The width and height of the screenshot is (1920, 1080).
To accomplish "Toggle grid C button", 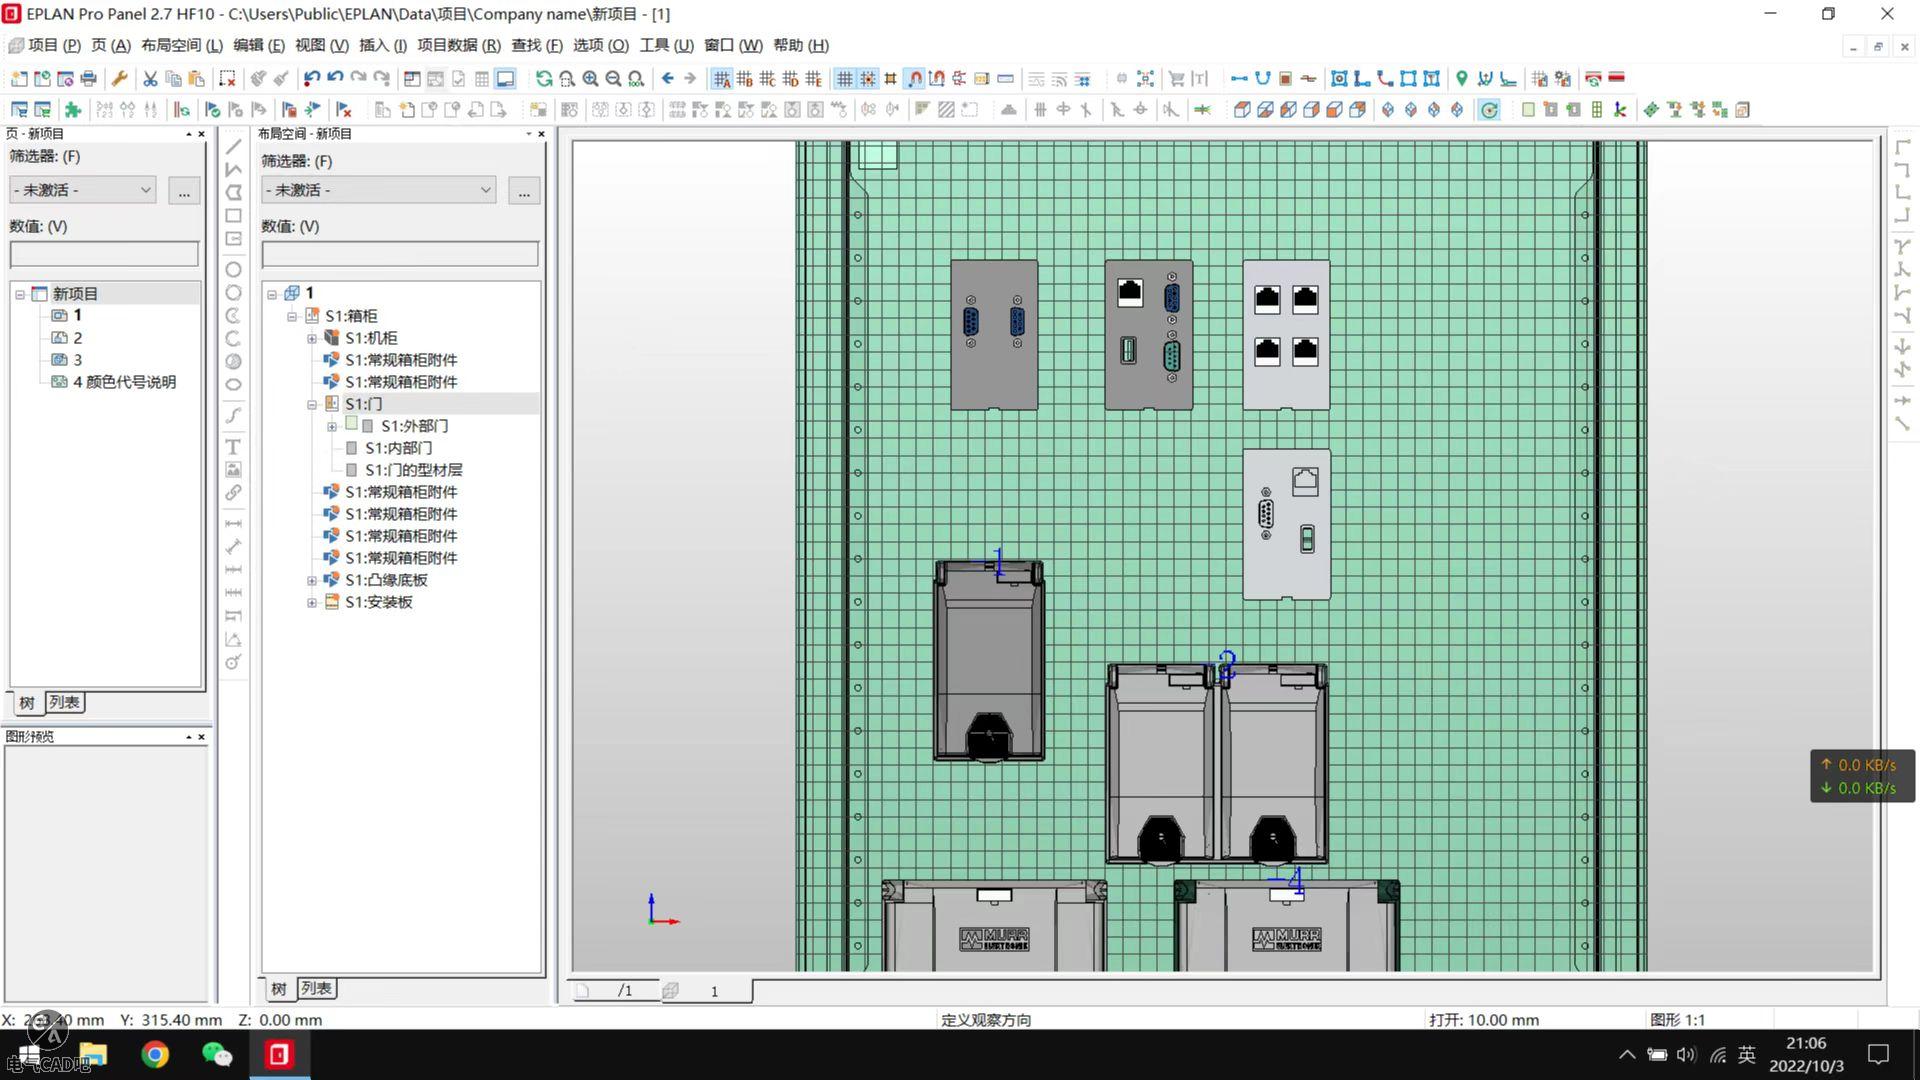I will [x=768, y=78].
